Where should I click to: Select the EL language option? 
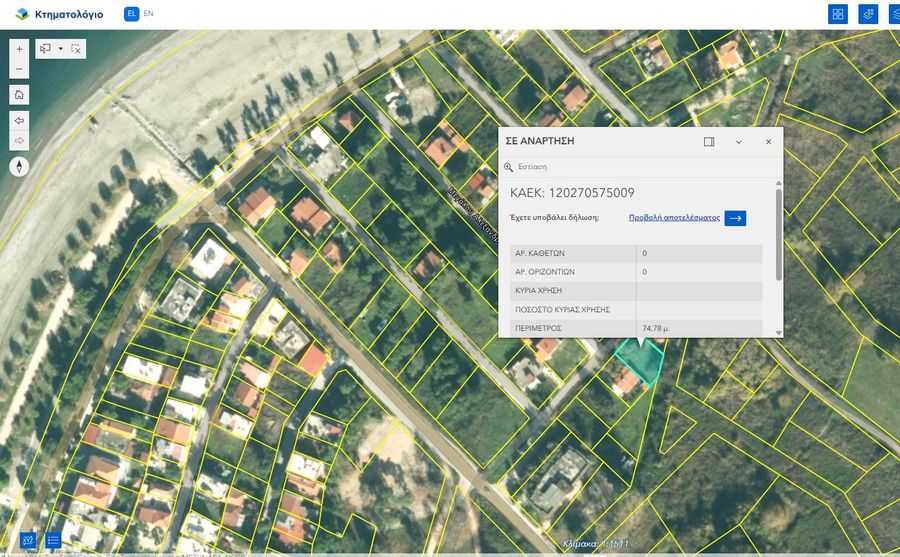pos(131,14)
